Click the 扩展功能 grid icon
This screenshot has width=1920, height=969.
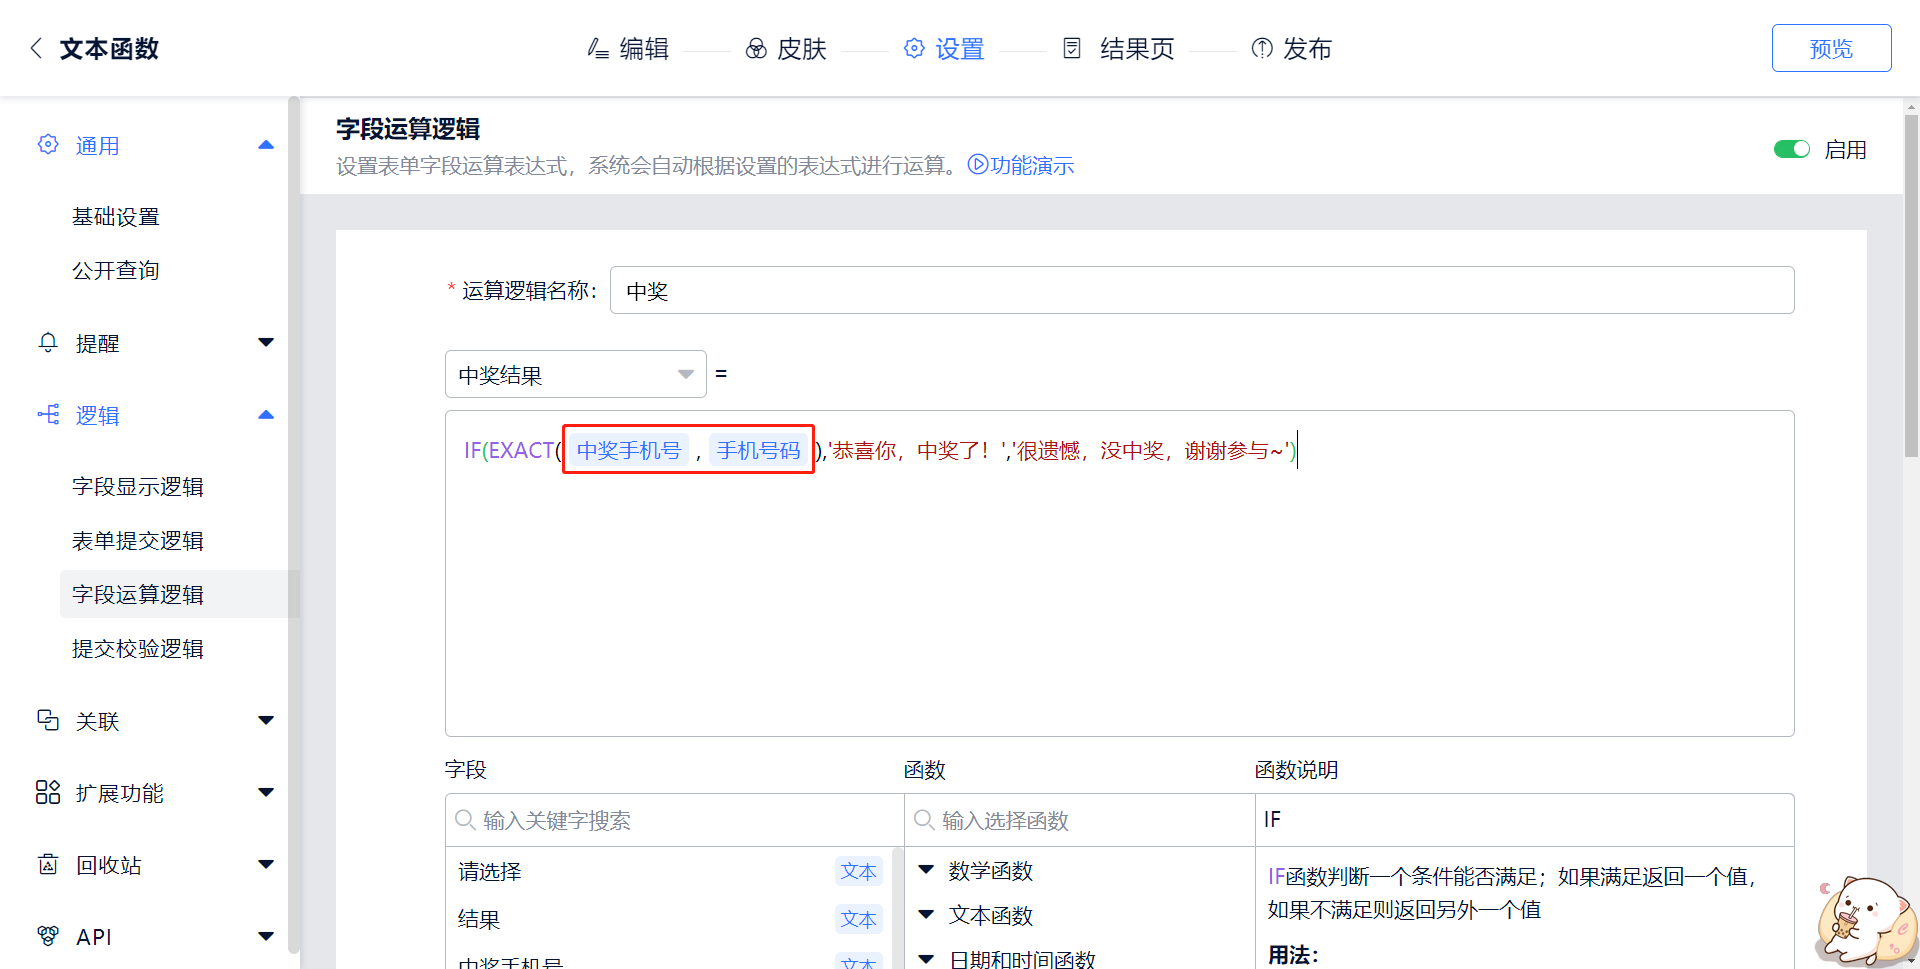point(48,792)
